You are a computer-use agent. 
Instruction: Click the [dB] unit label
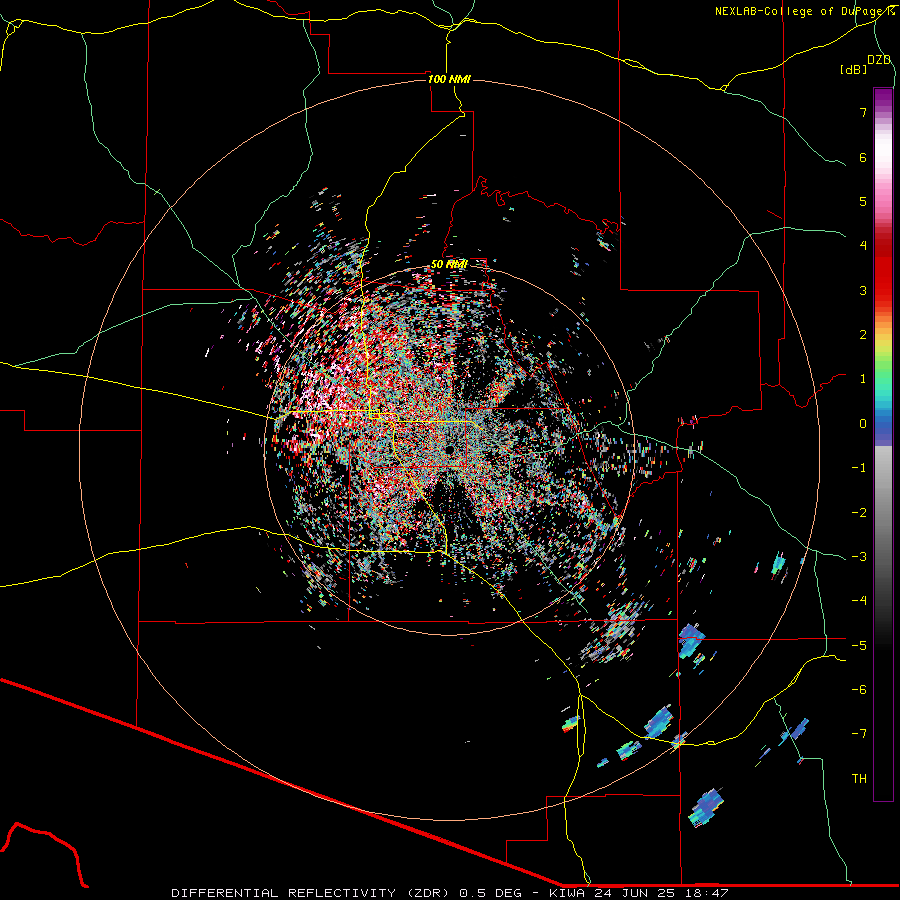click(x=854, y=69)
